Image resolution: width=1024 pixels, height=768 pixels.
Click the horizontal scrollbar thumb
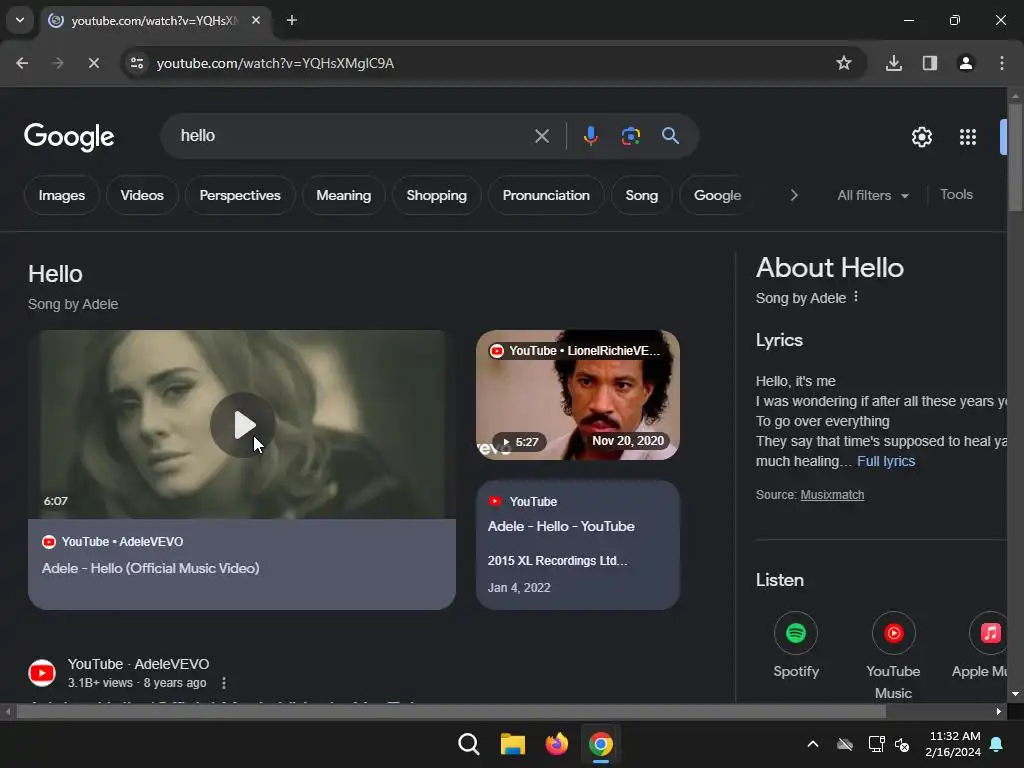pos(451,711)
